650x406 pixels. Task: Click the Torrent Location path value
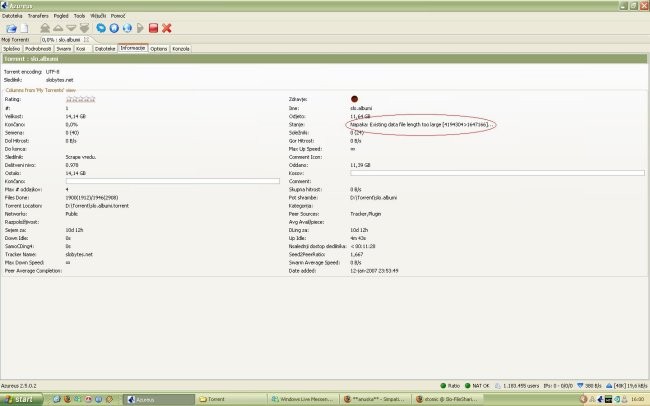coord(97,206)
